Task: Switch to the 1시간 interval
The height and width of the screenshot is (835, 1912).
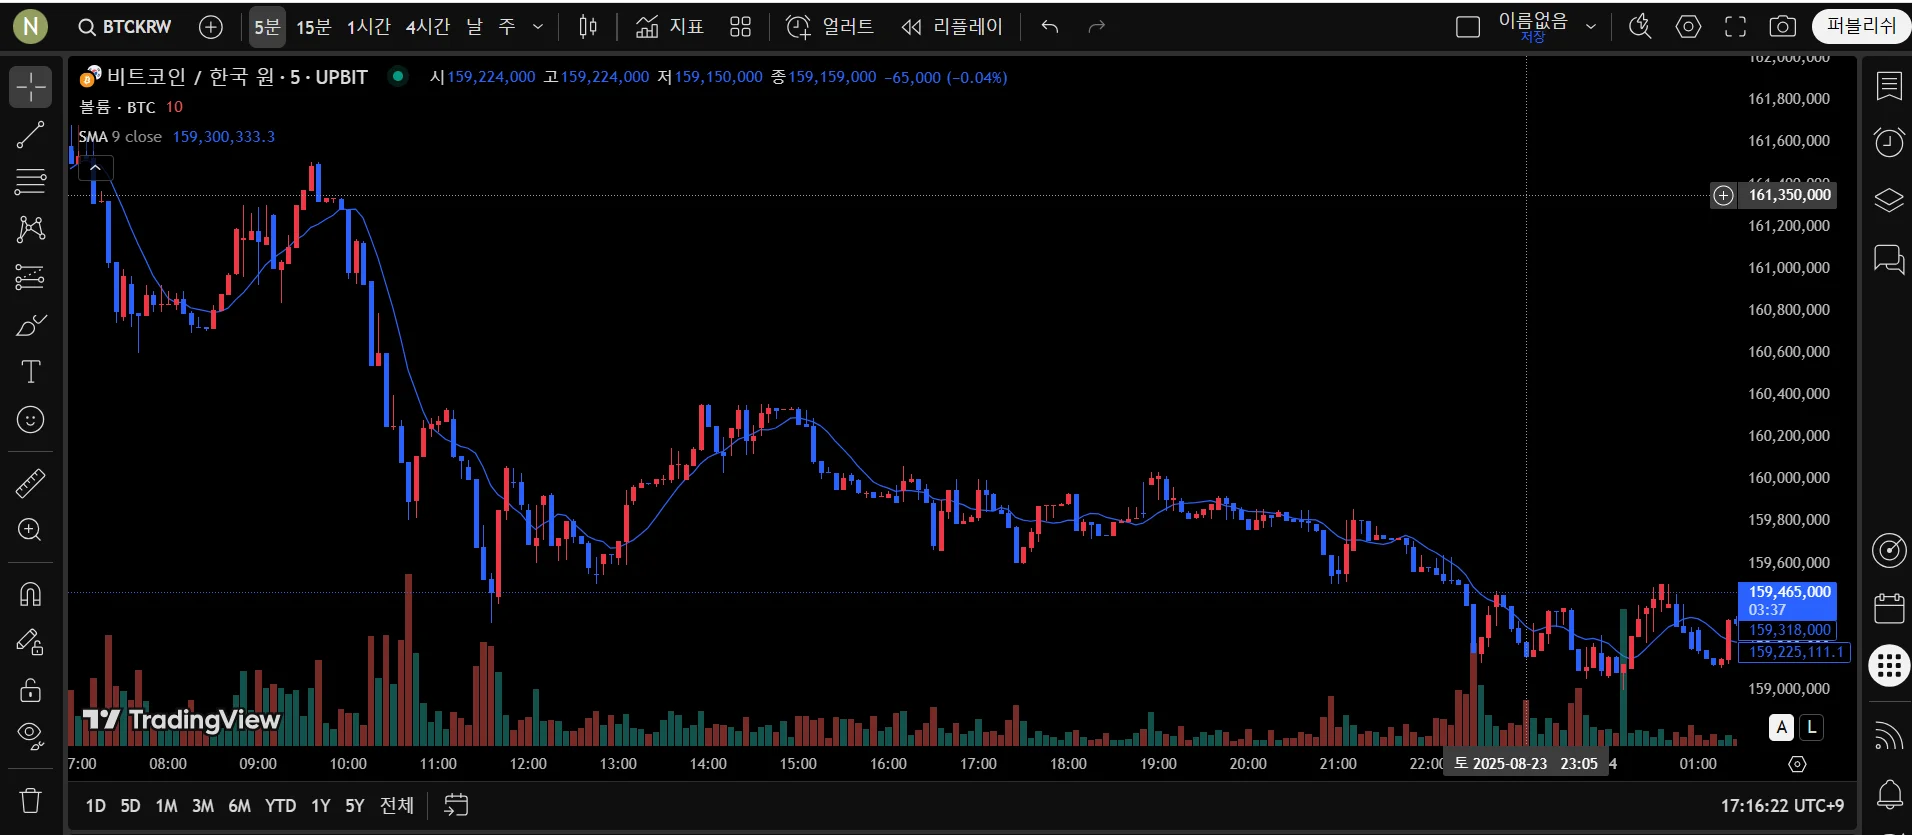Action: click(368, 27)
